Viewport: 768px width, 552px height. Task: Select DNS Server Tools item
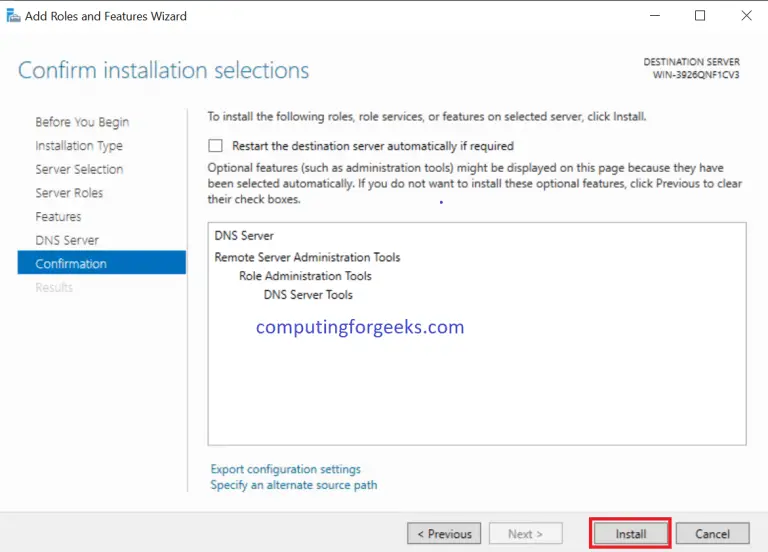tap(308, 295)
